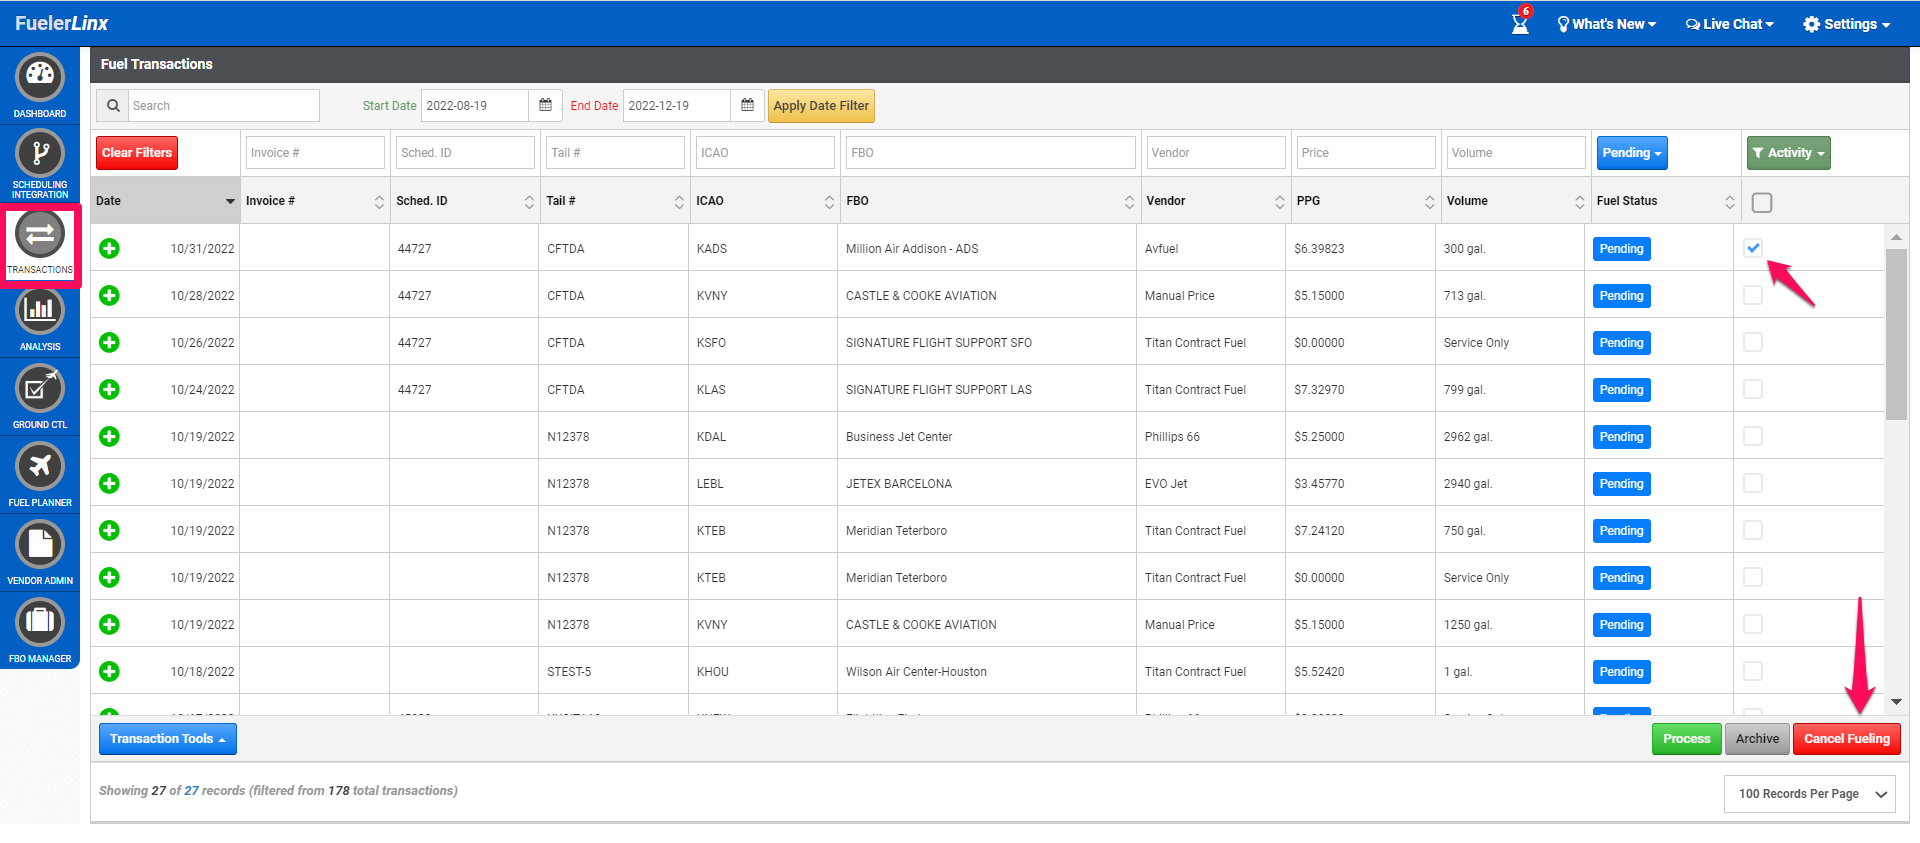This screenshot has height=843, width=1920.
Task: Click the search magnifier icon
Action: [x=113, y=105]
